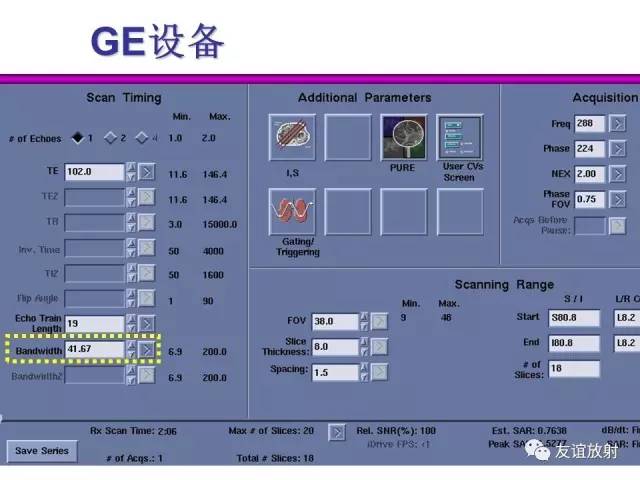Open the FOV arrow button

[380, 322]
